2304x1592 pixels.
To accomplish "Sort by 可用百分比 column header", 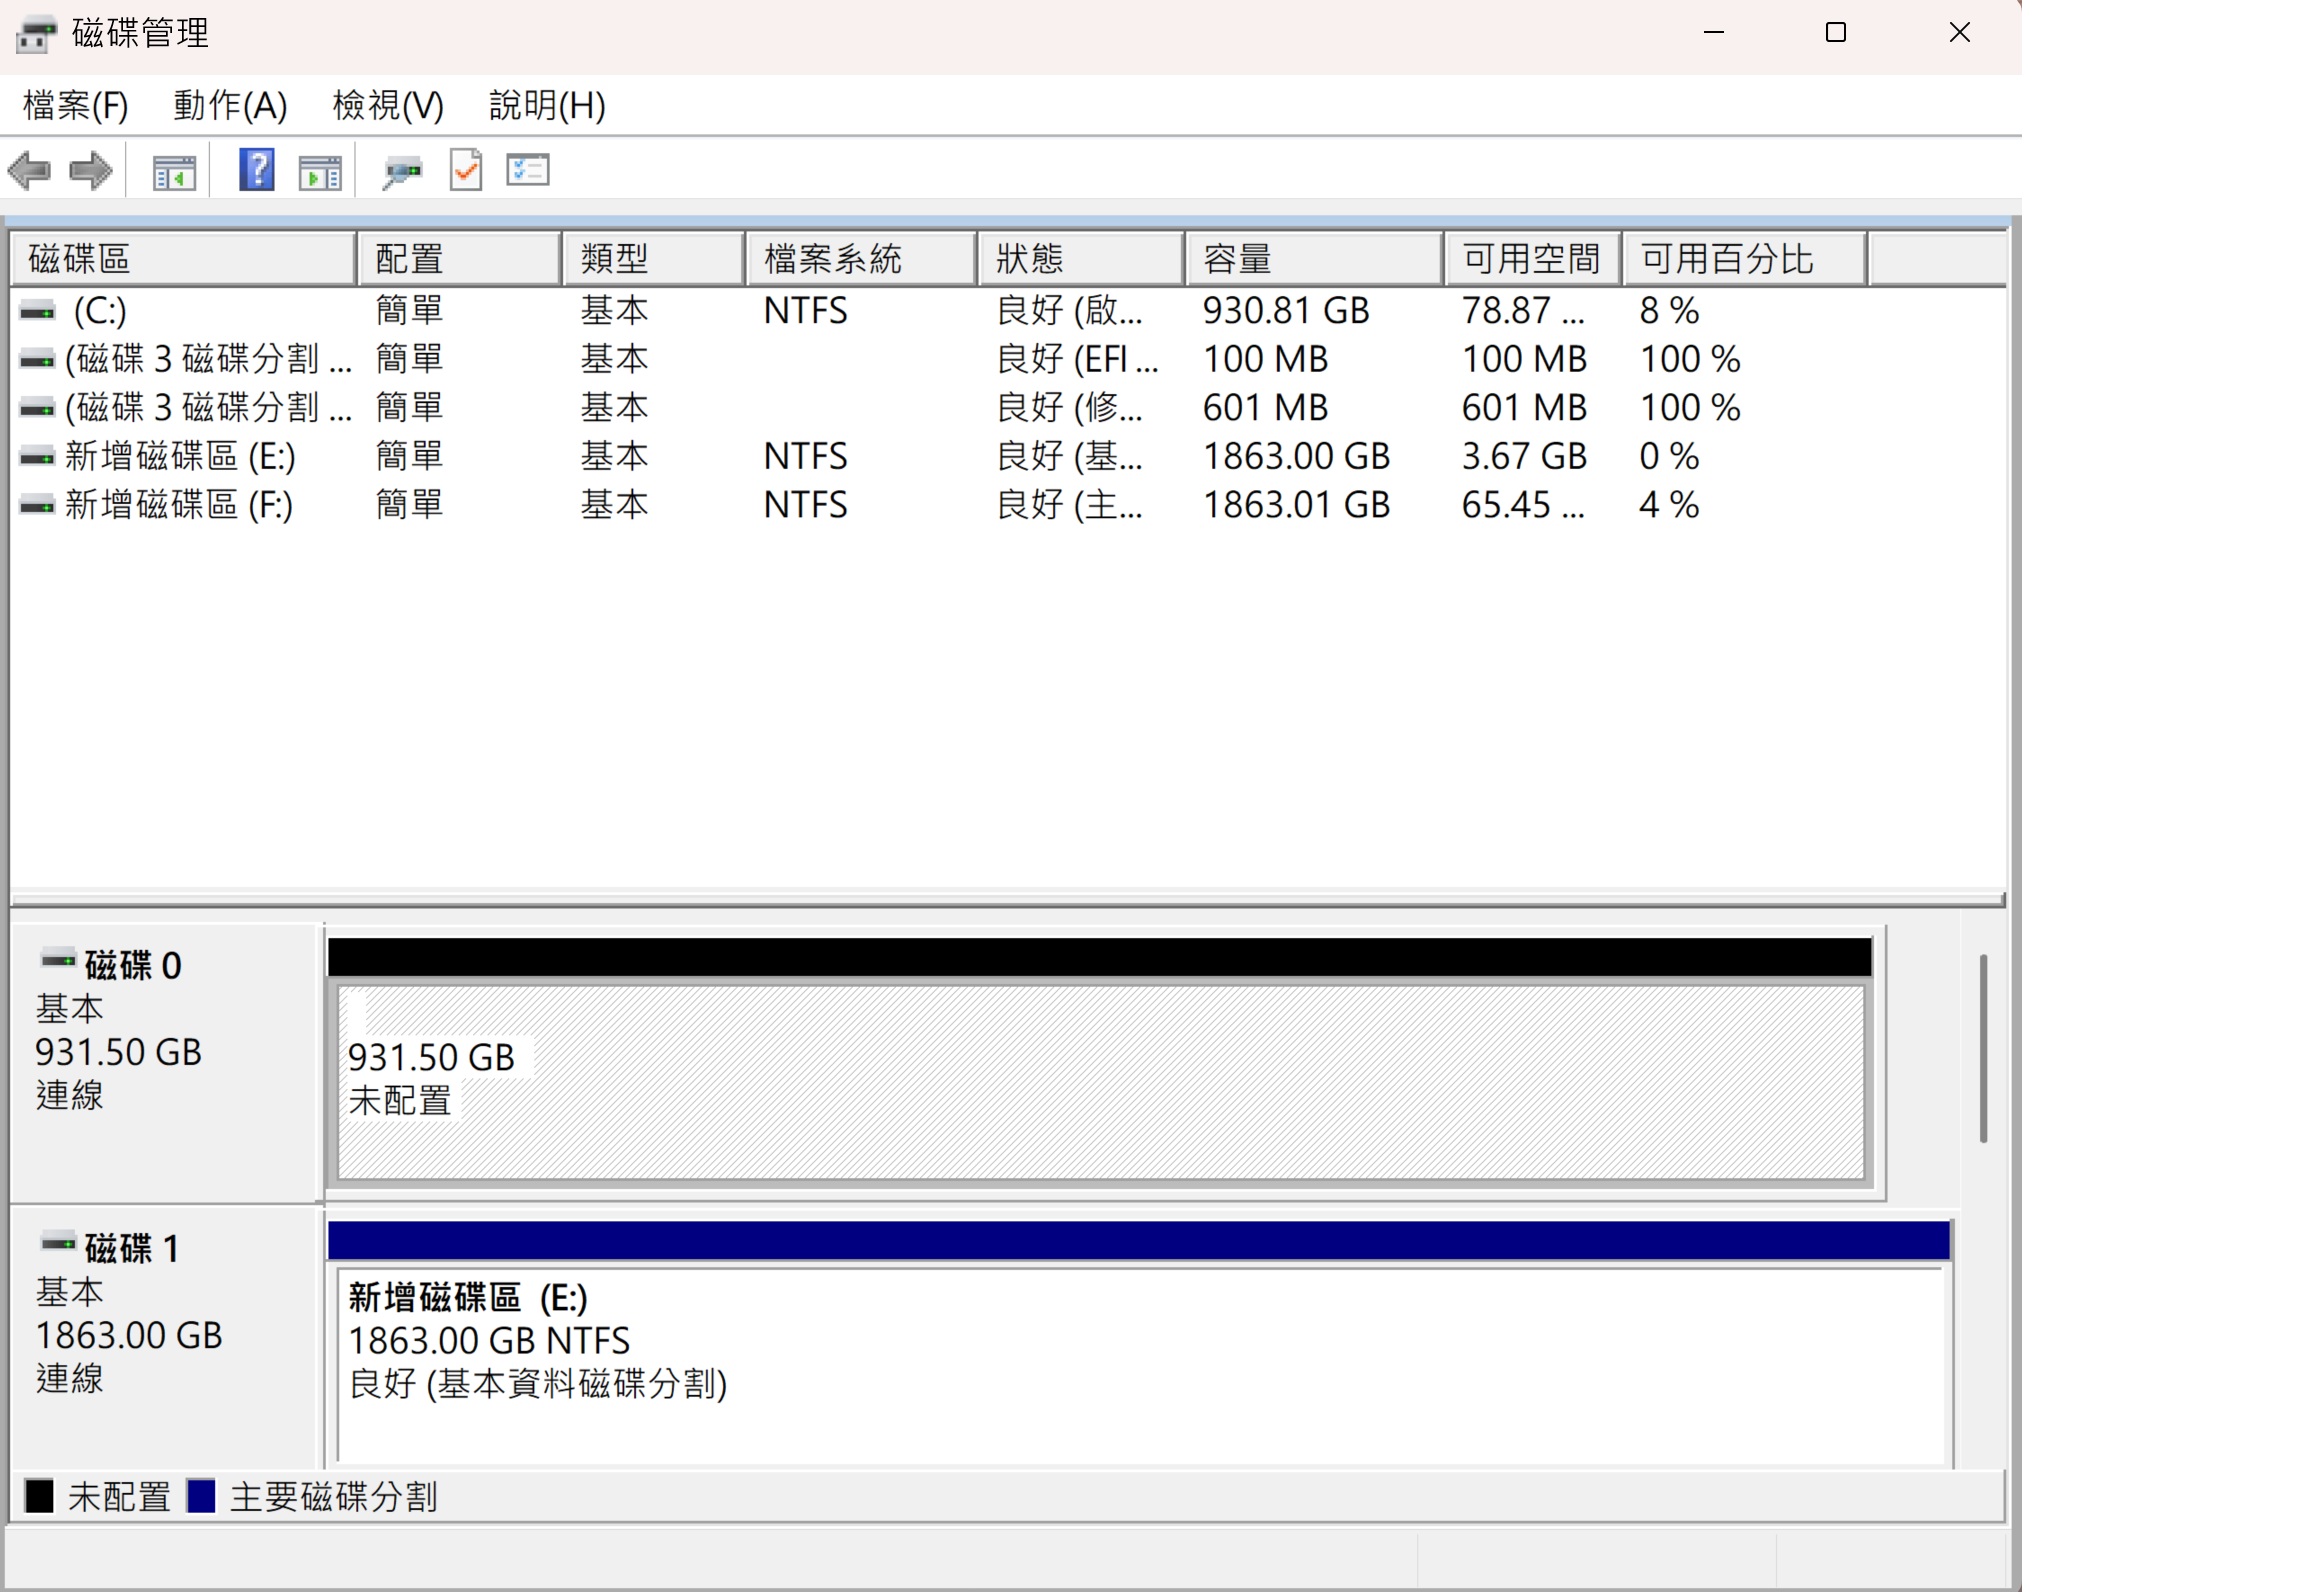I will (x=1745, y=259).
